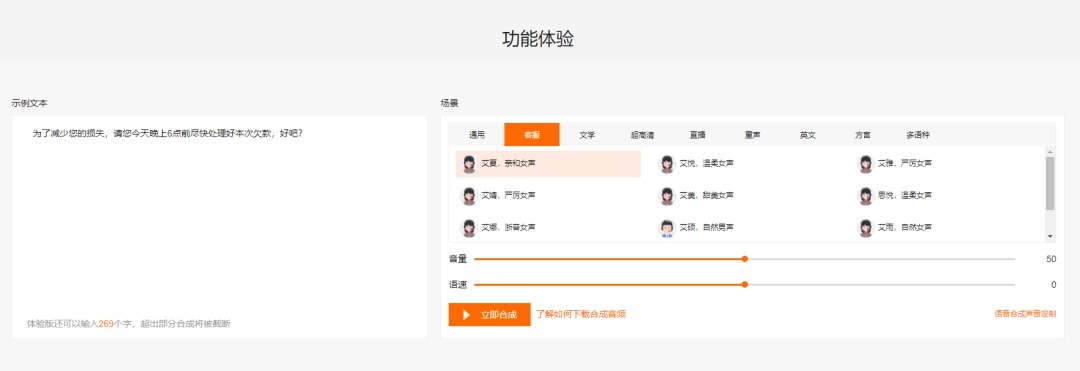
Task: Switch to the 通用 scene tab
Action: pos(477,135)
